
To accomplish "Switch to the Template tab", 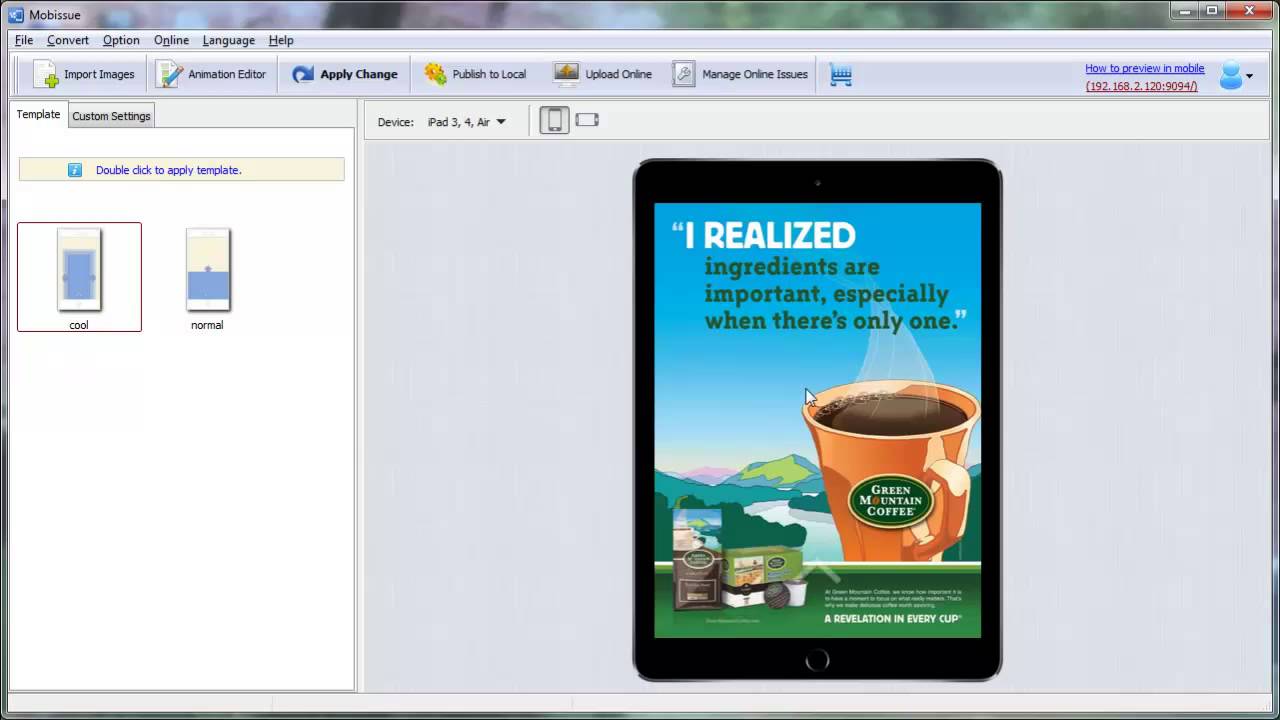I will [38, 114].
